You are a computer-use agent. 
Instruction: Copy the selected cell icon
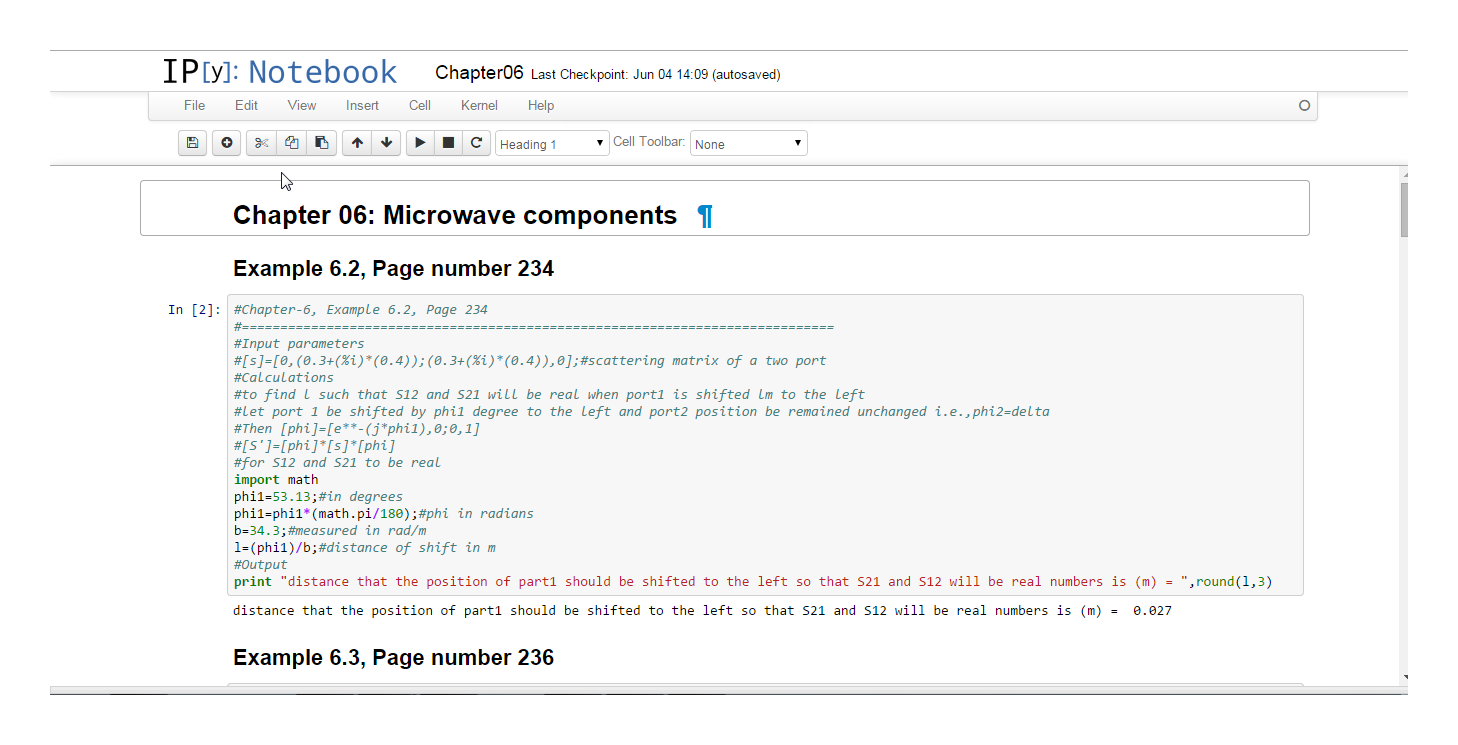(x=291, y=143)
